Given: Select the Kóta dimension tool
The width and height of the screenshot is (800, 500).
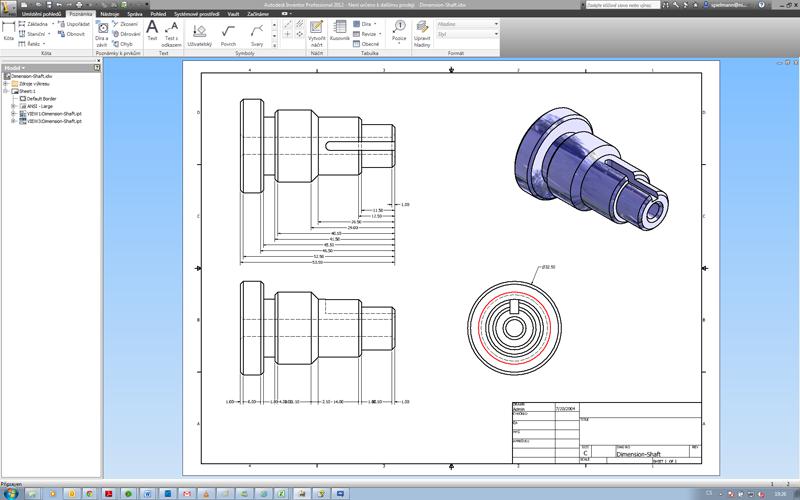Looking at the screenshot, I should click(x=9, y=29).
